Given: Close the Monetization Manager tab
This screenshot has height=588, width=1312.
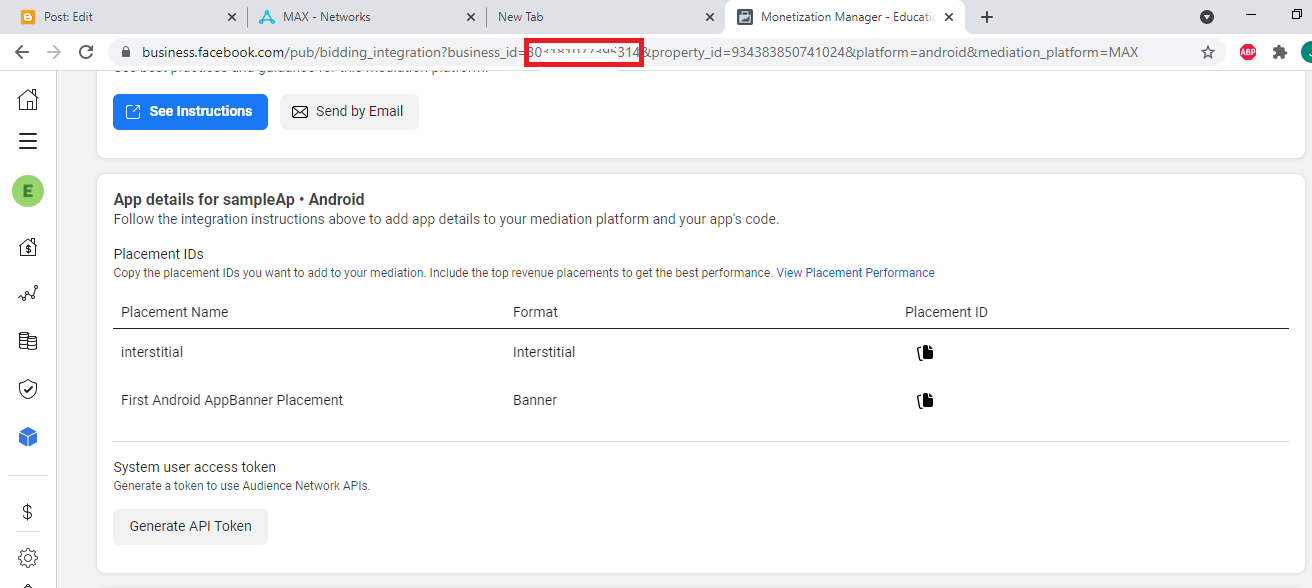Looking at the screenshot, I should click(x=949, y=17).
